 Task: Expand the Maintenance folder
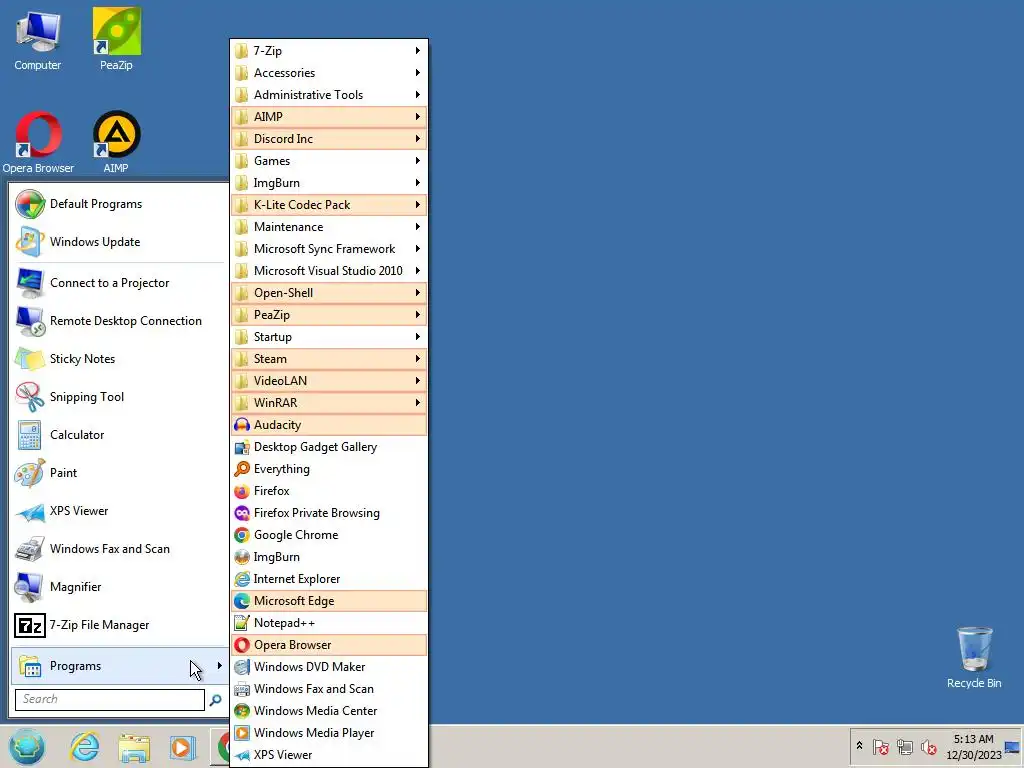click(x=329, y=227)
